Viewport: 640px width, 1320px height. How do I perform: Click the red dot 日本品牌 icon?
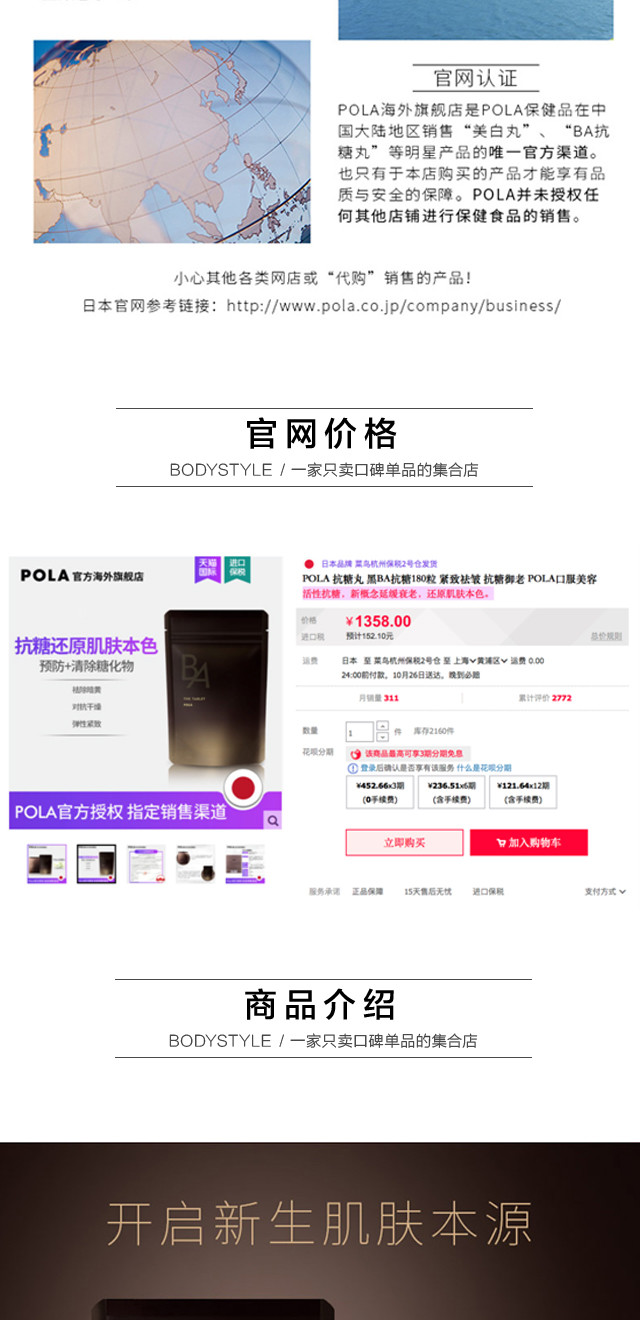tap(309, 565)
